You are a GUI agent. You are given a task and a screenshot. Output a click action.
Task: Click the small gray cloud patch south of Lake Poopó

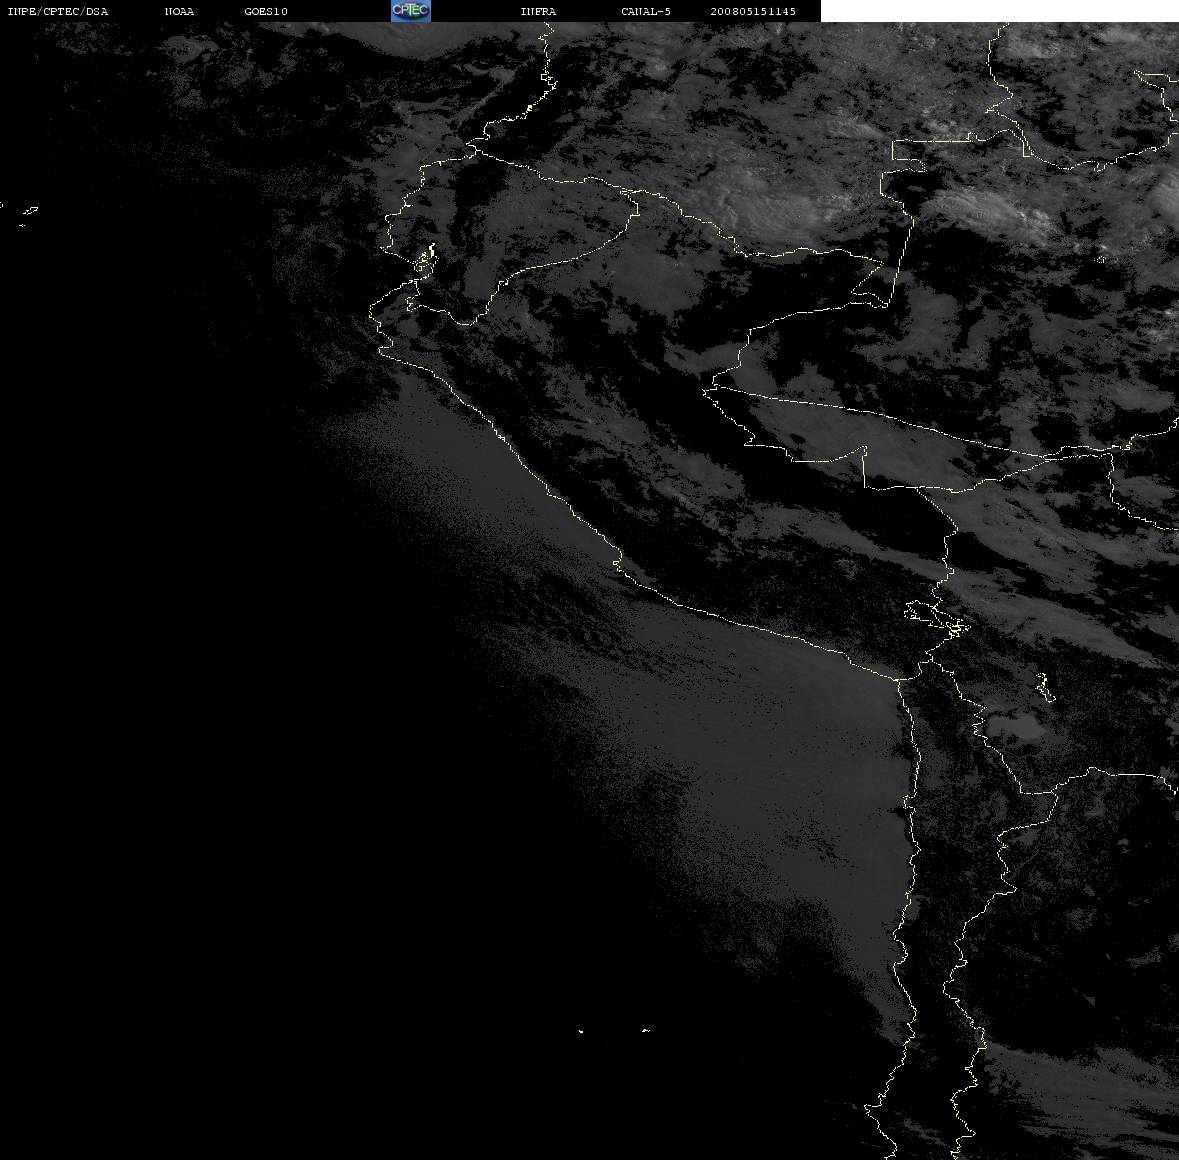[1017, 728]
